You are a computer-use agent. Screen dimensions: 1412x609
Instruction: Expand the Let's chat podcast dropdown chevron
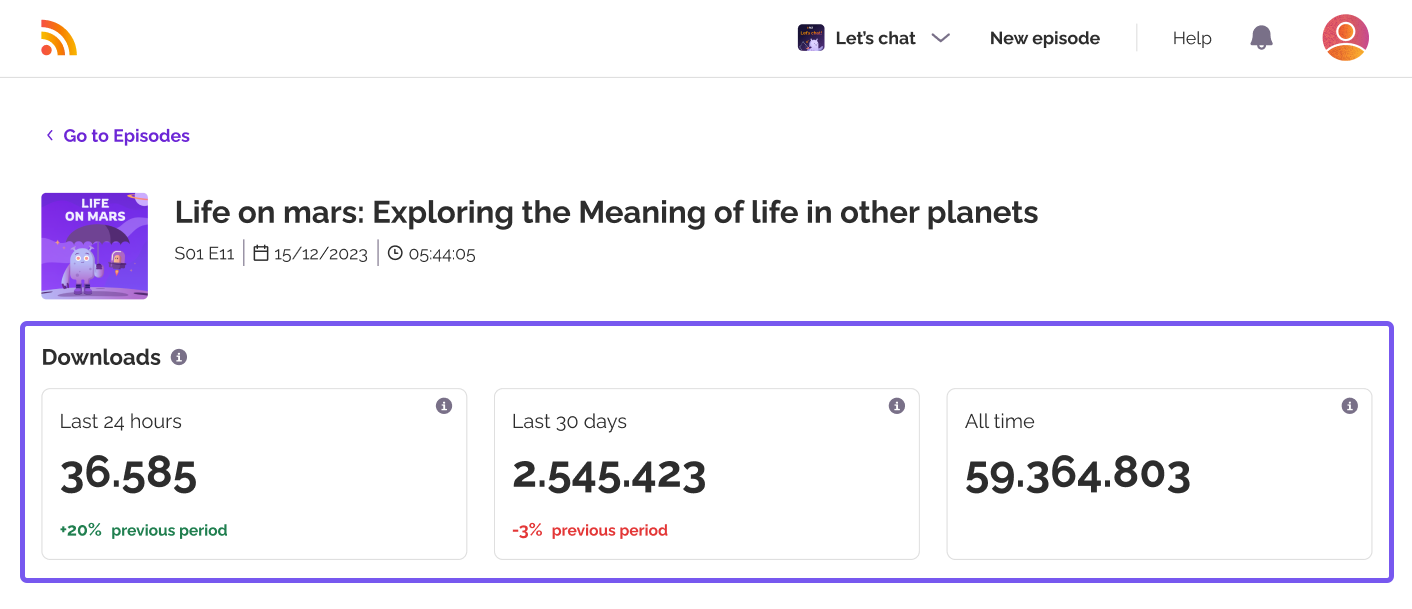pos(940,38)
